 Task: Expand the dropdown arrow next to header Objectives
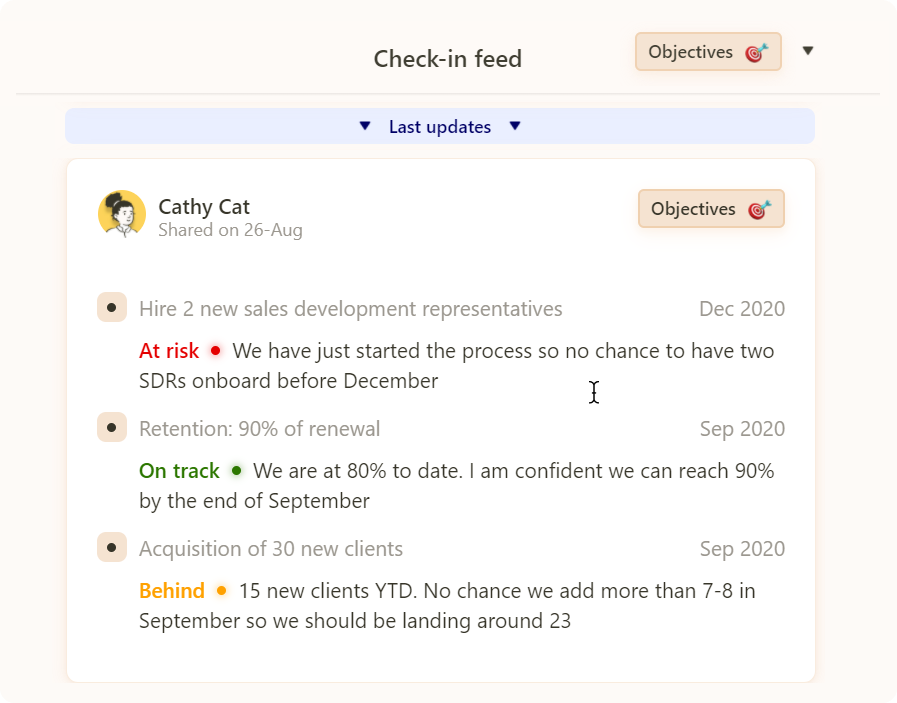click(808, 51)
